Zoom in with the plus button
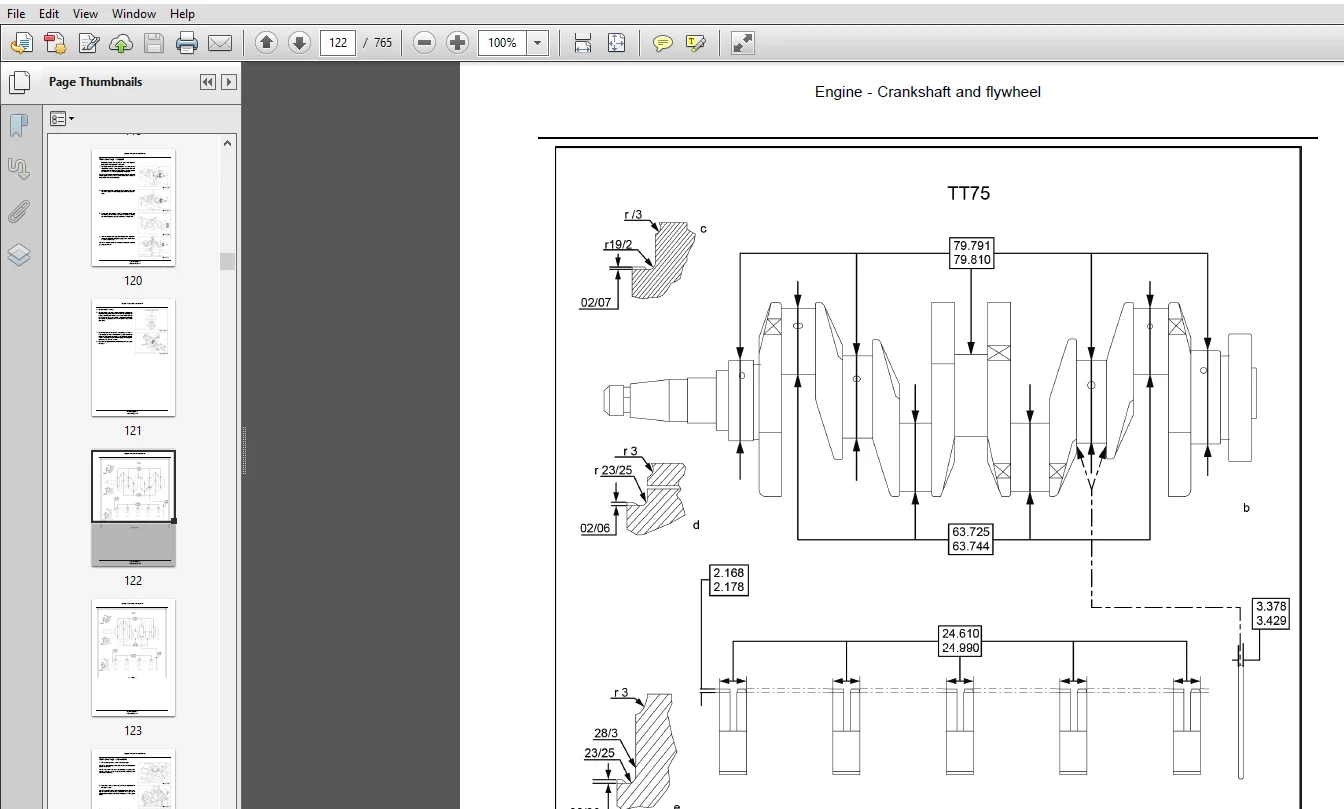This screenshot has width=1344, height=809. point(457,43)
